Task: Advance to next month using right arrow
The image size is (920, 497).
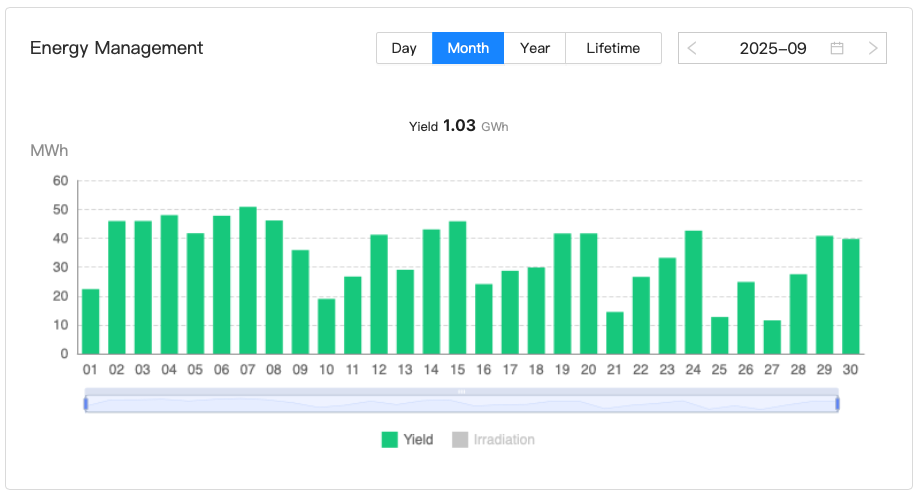Action: [x=872, y=48]
